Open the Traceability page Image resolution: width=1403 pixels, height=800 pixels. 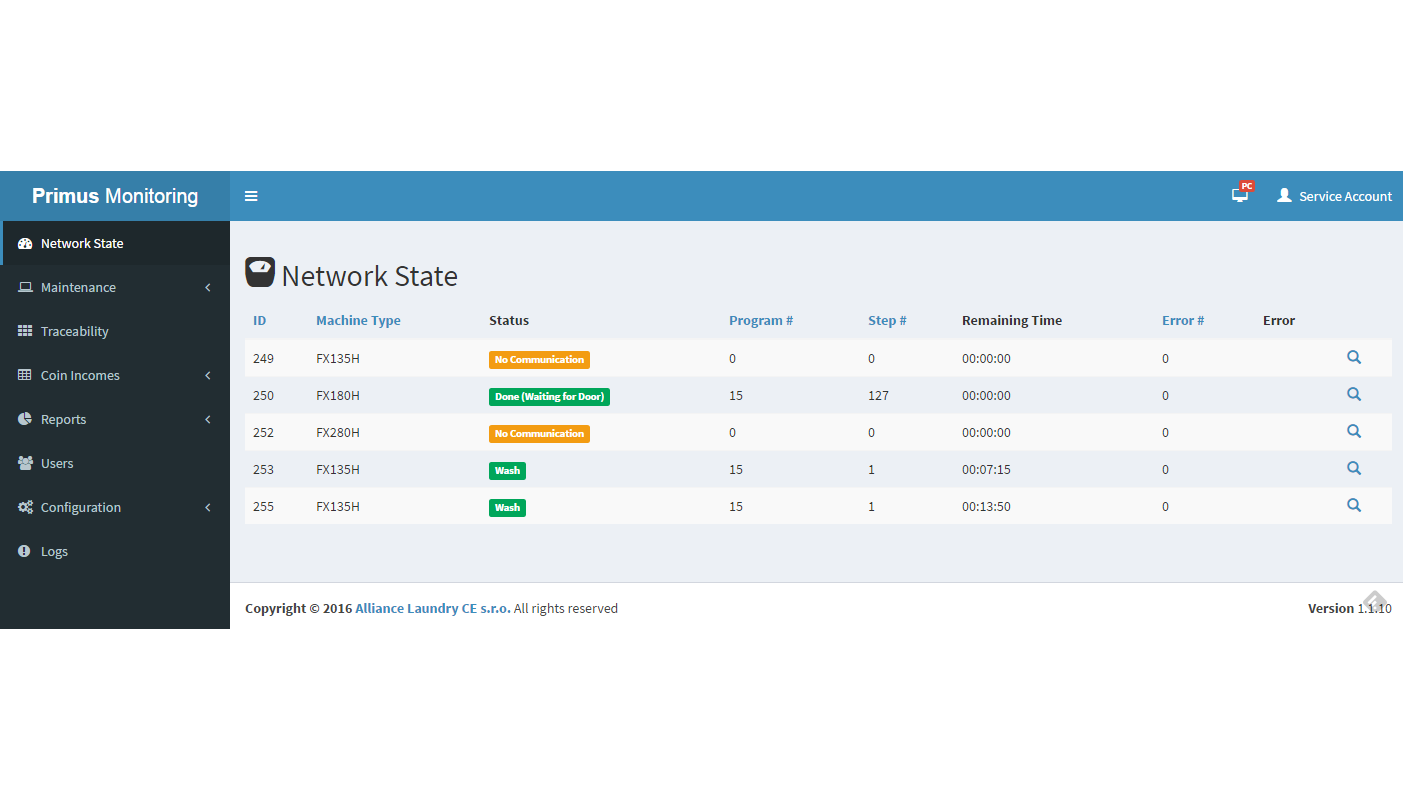click(x=74, y=331)
